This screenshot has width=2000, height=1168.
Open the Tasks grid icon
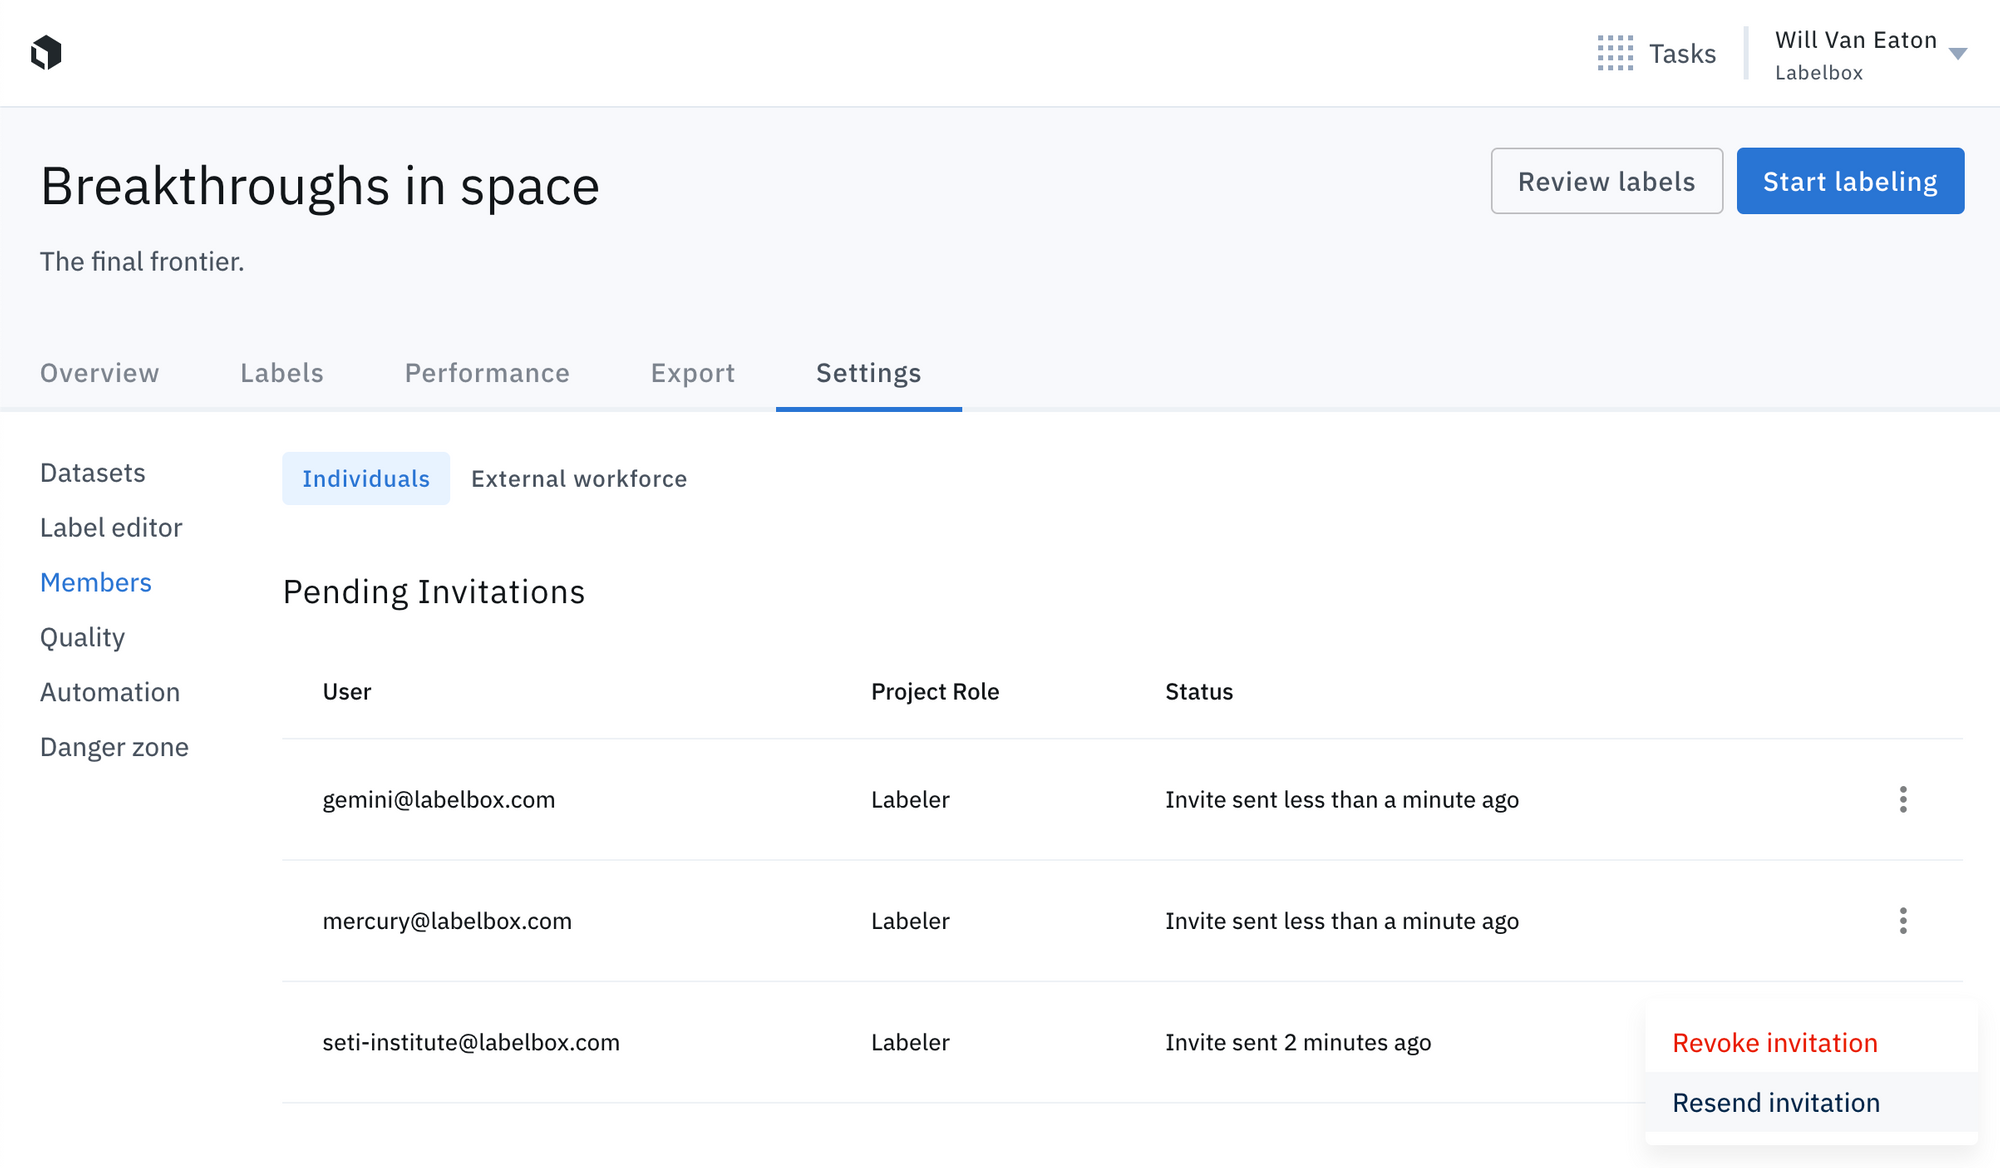click(1615, 53)
